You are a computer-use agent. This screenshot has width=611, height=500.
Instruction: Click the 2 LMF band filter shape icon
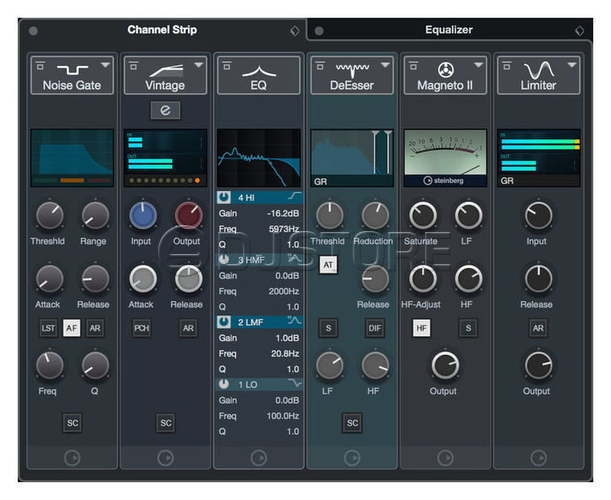(295, 321)
